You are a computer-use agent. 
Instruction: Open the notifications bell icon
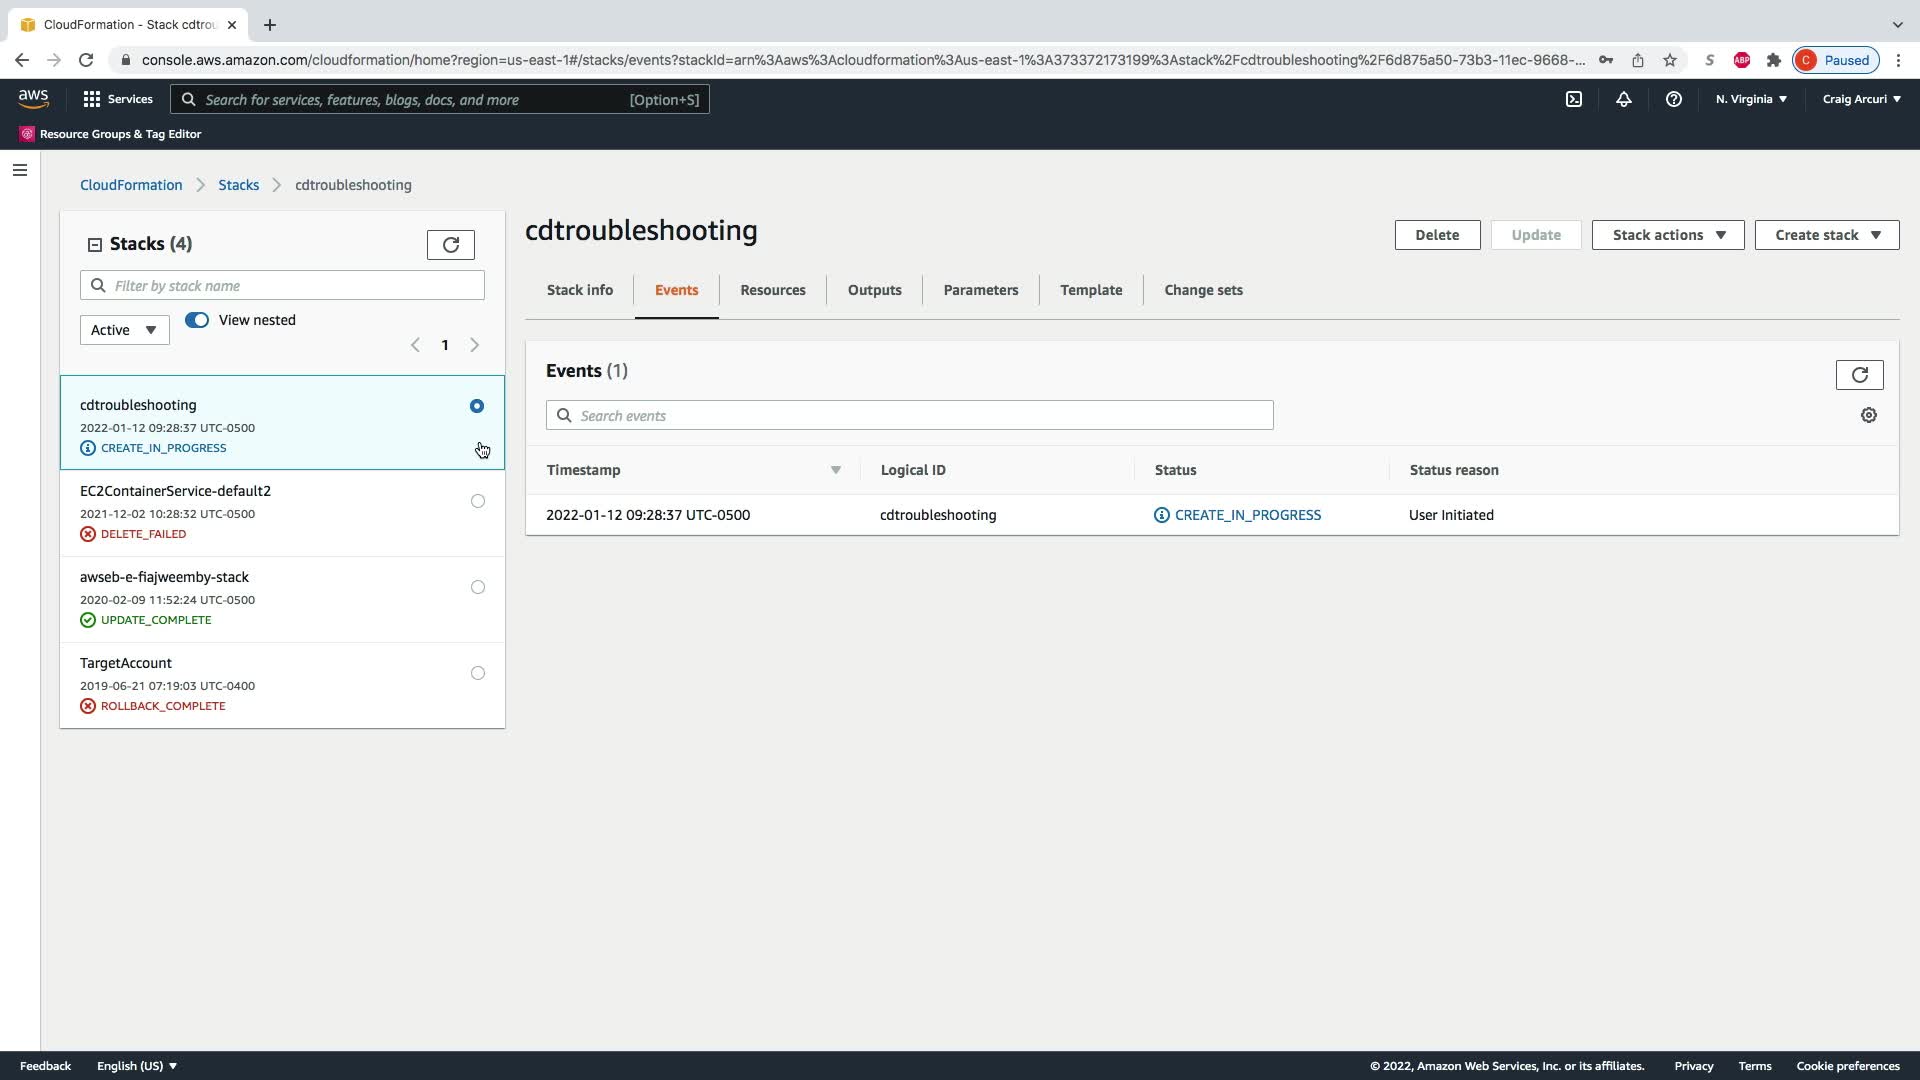coord(1624,99)
